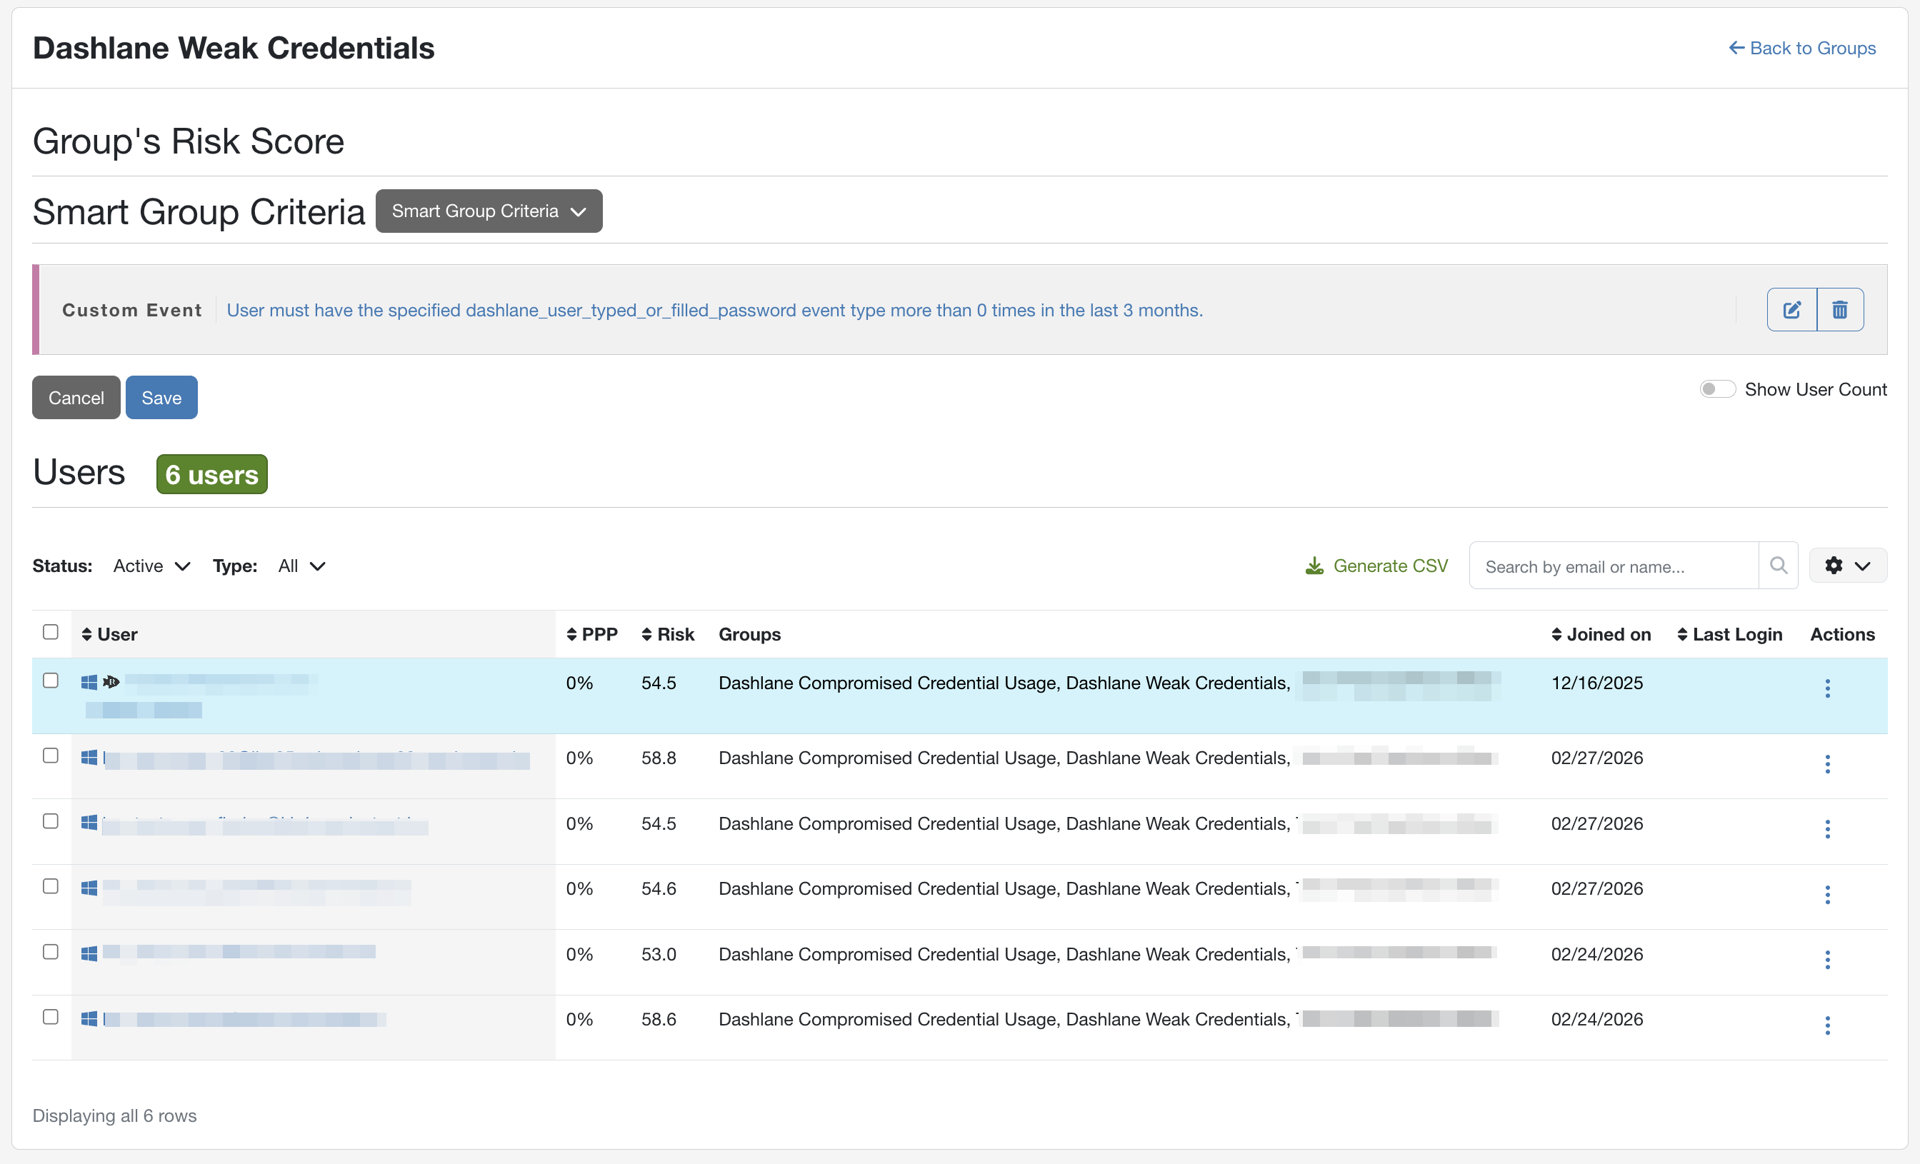The width and height of the screenshot is (1920, 1164).
Task: Click Windows icon in 12/16/2025 row
Action: pyautogui.click(x=89, y=682)
